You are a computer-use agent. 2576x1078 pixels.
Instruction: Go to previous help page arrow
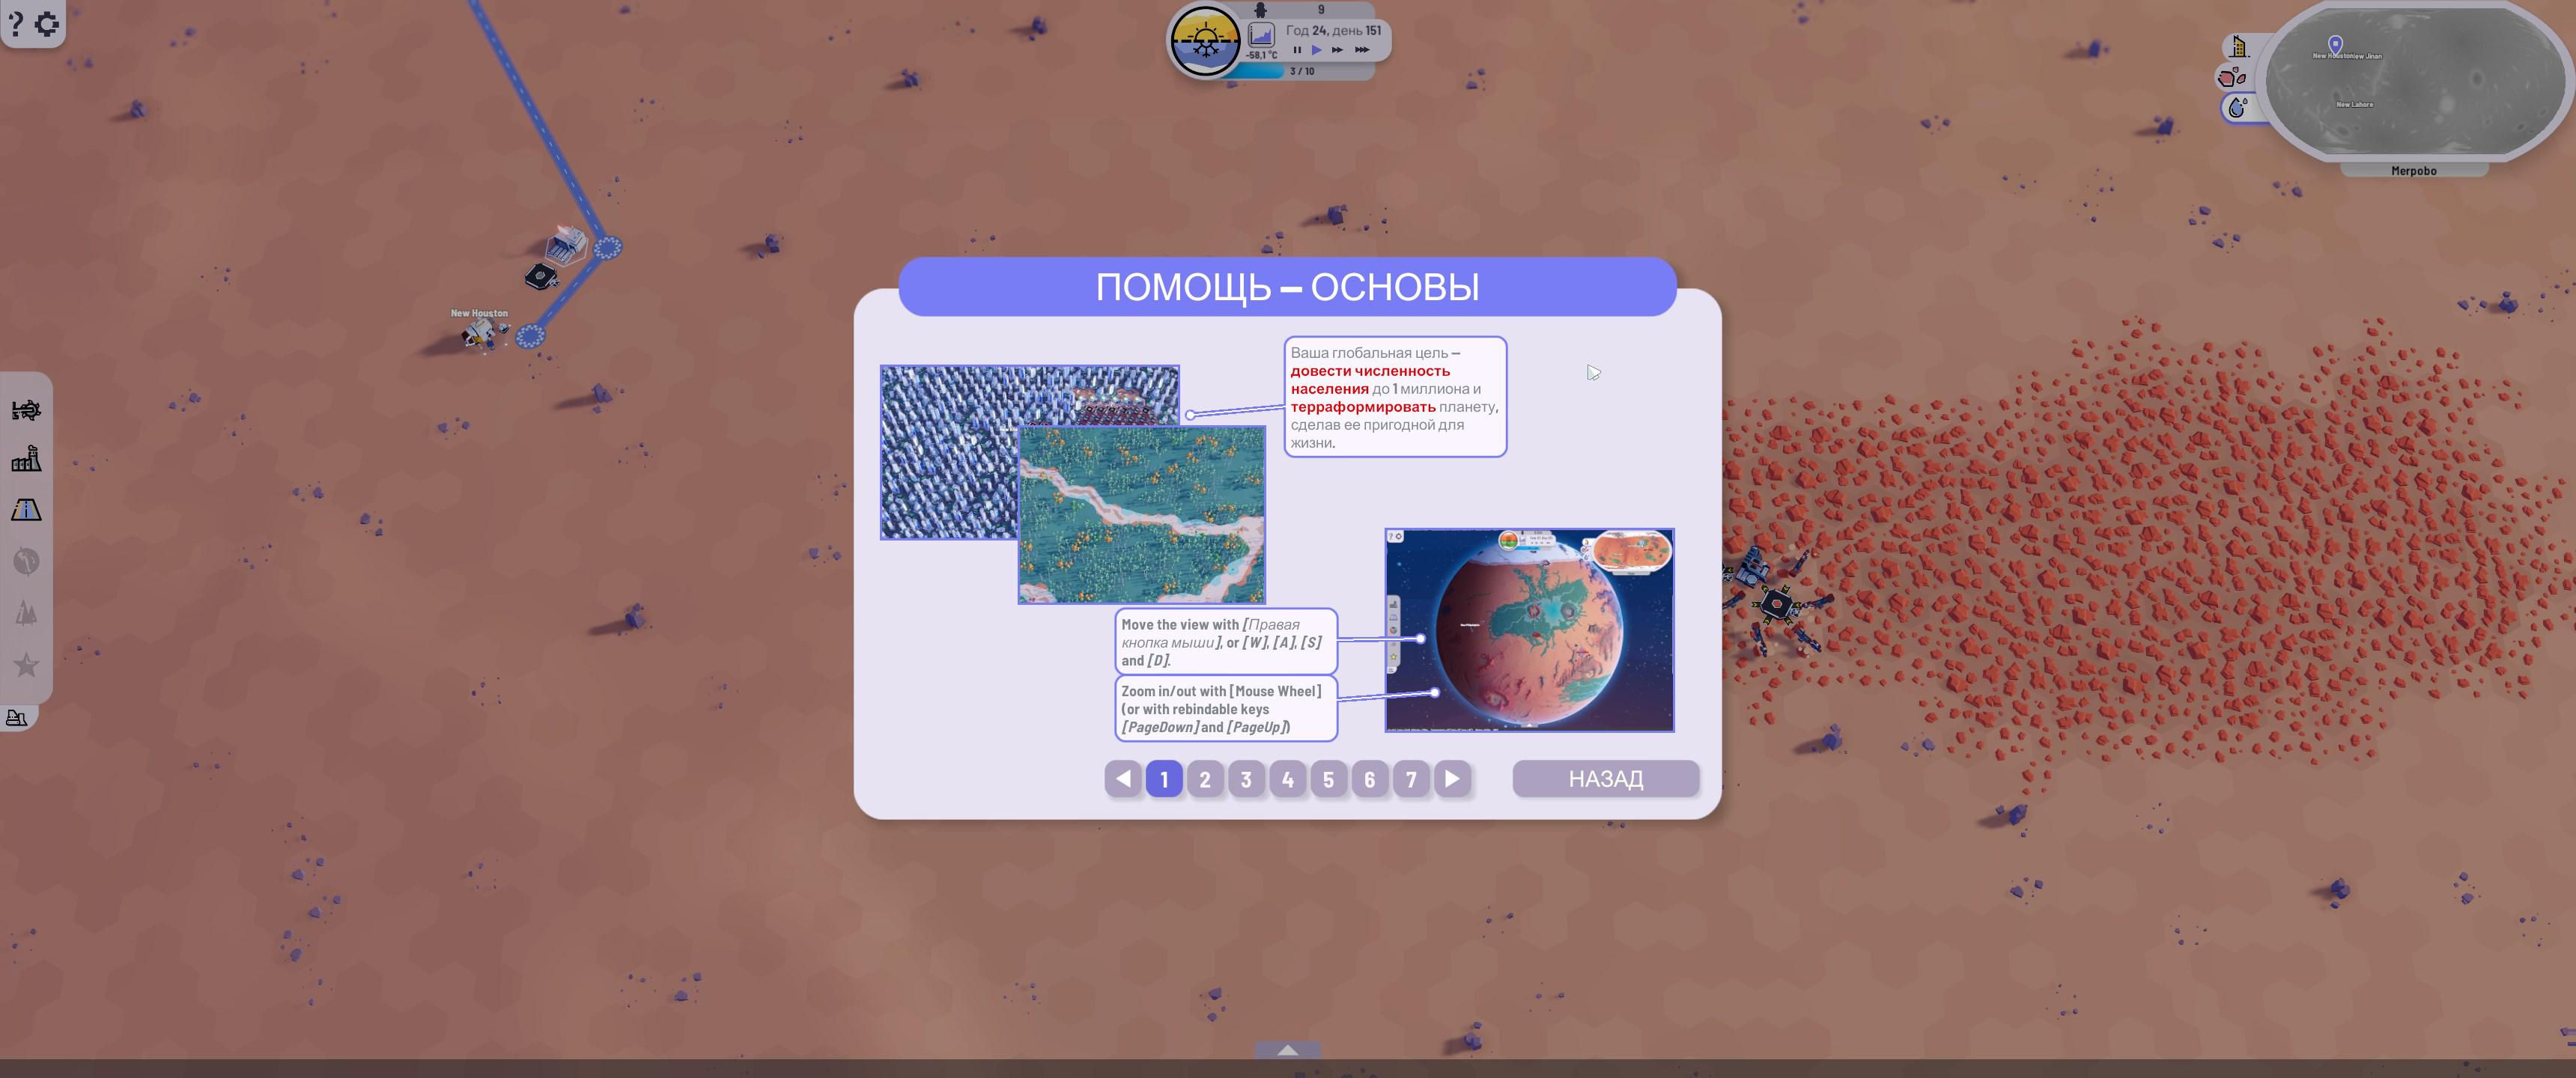coord(1123,779)
